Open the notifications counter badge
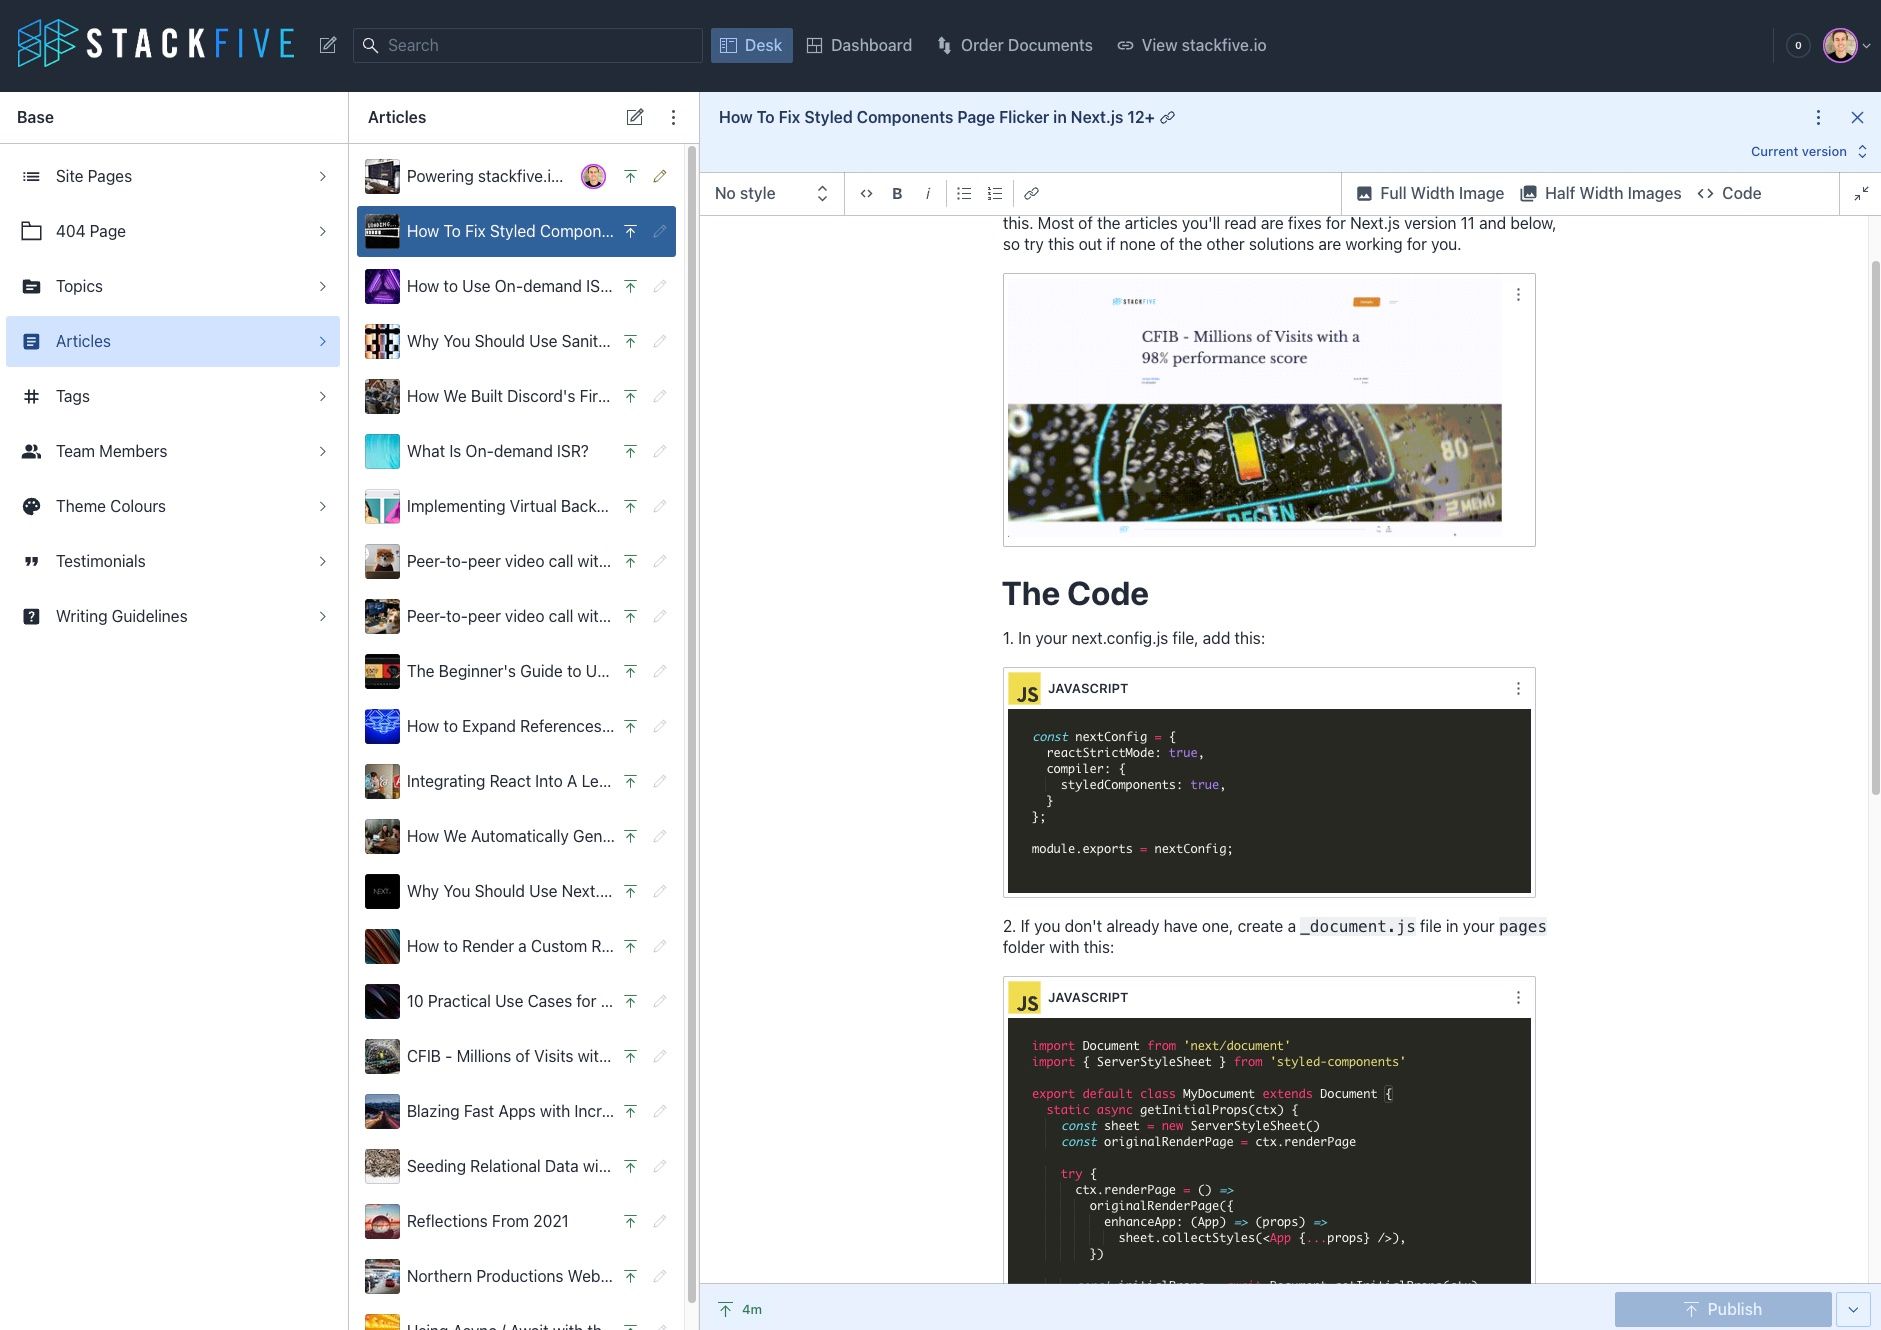 point(1798,45)
